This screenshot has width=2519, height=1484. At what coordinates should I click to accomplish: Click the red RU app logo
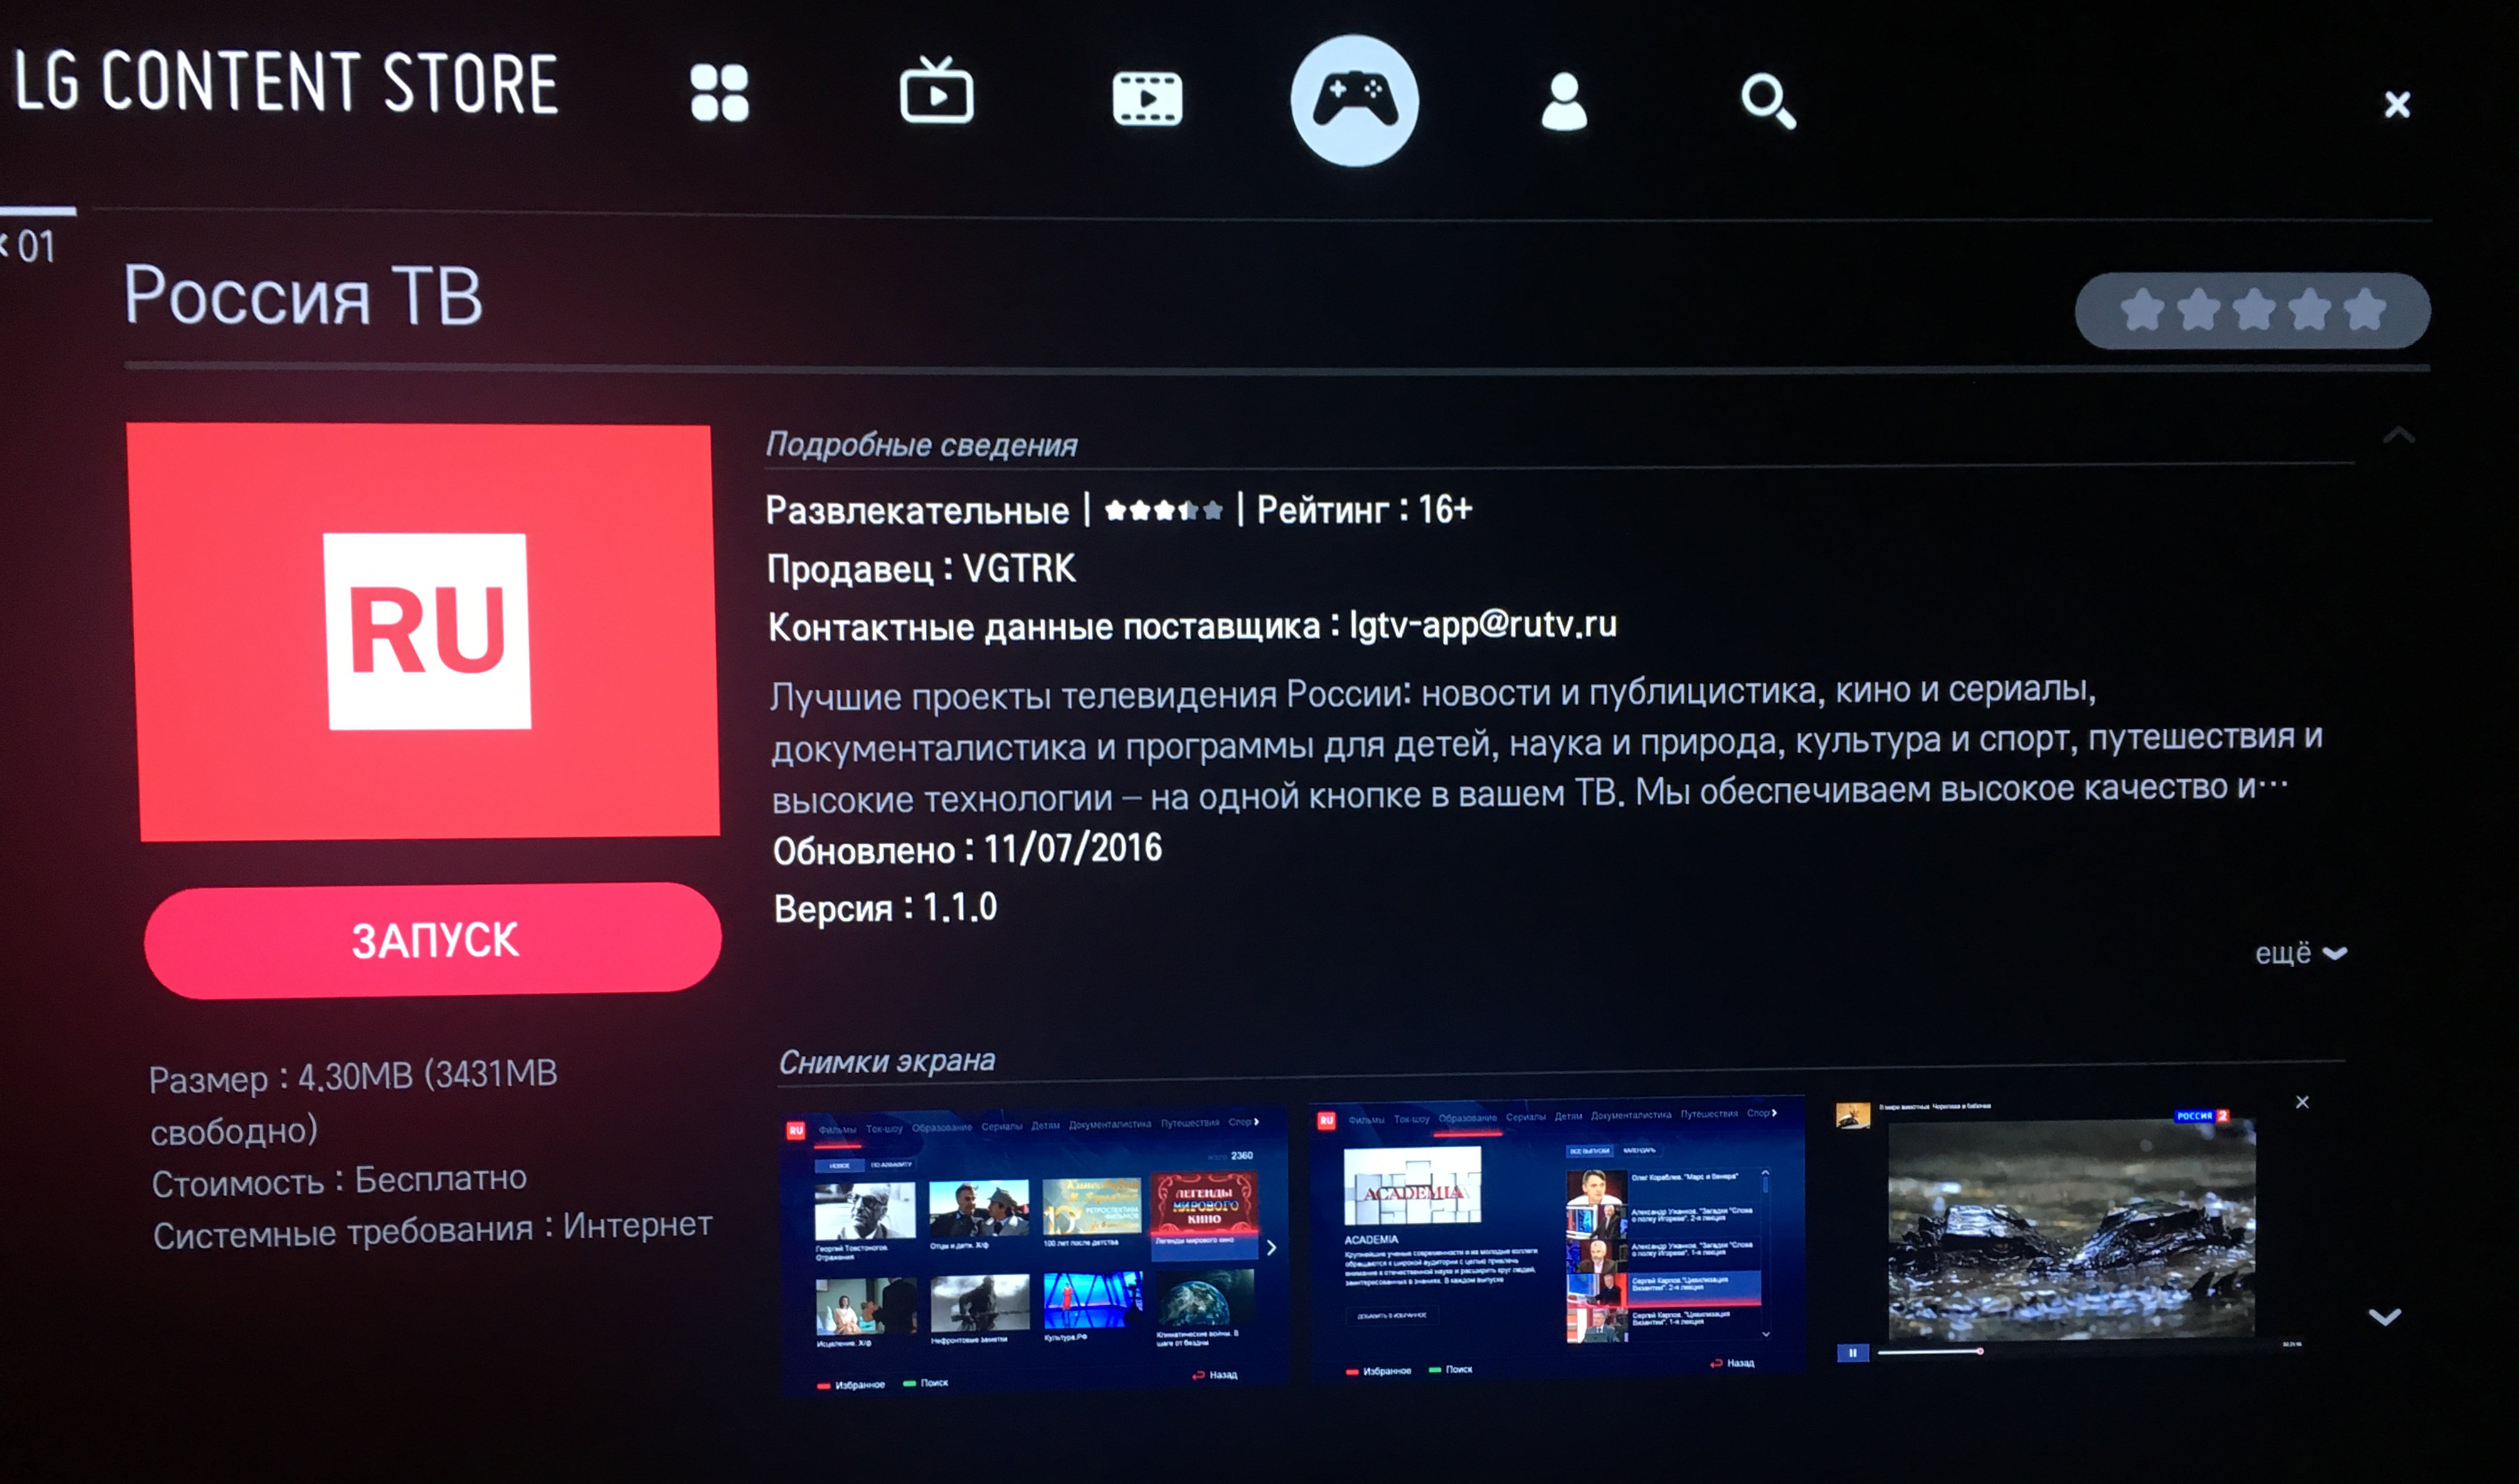pyautogui.click(x=428, y=631)
